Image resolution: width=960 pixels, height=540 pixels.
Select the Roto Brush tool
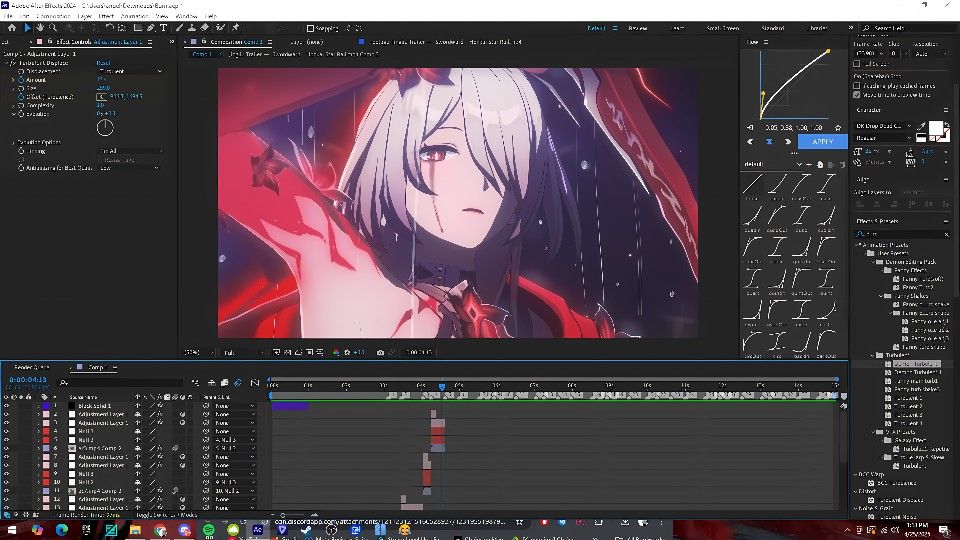220,28
